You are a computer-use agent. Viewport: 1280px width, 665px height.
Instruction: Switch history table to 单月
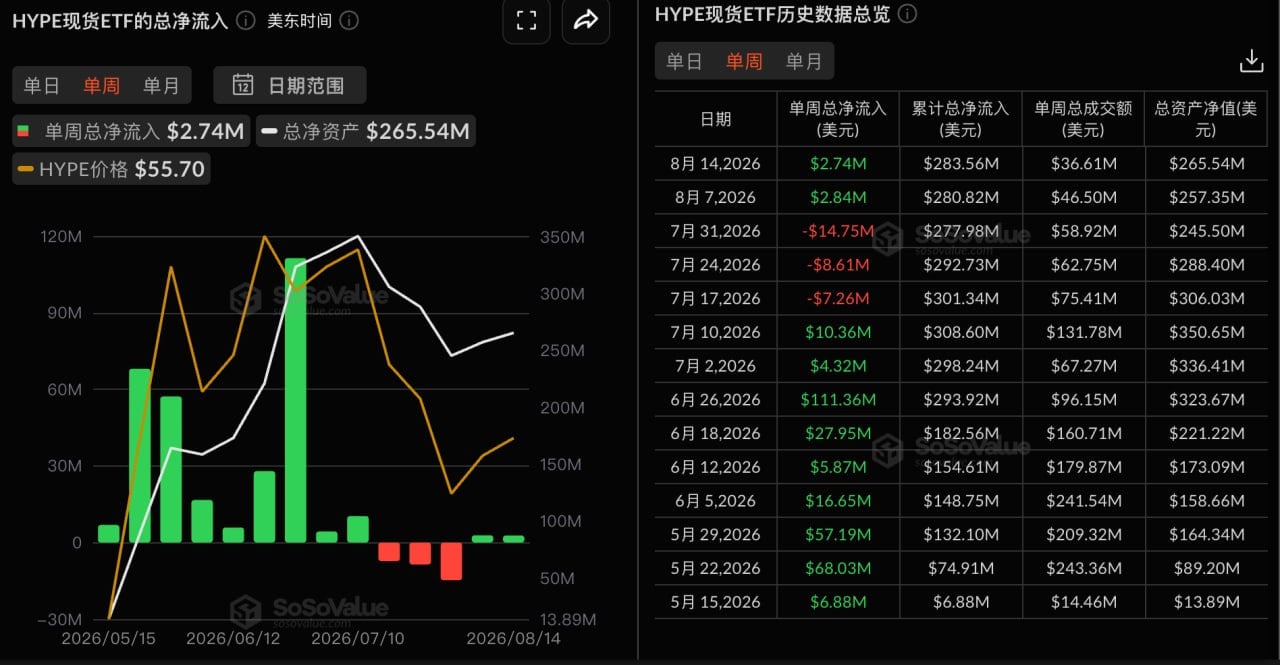tap(804, 61)
